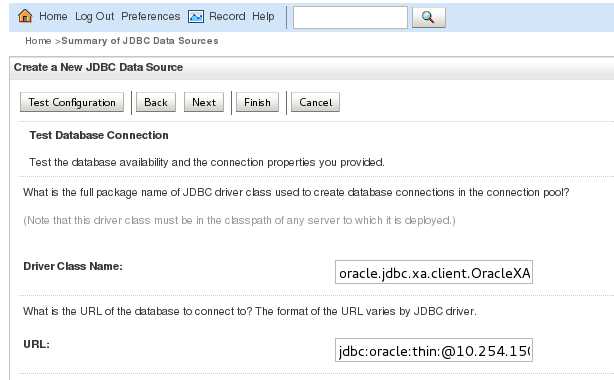Screen dimensions: 614x380
Task: Cancel the JDBC data source creation
Action: pos(315,102)
